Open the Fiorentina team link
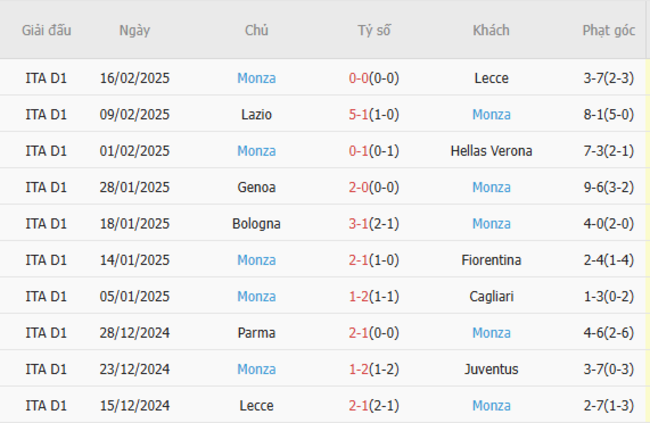Screen dimensions: 650x423 491,260
